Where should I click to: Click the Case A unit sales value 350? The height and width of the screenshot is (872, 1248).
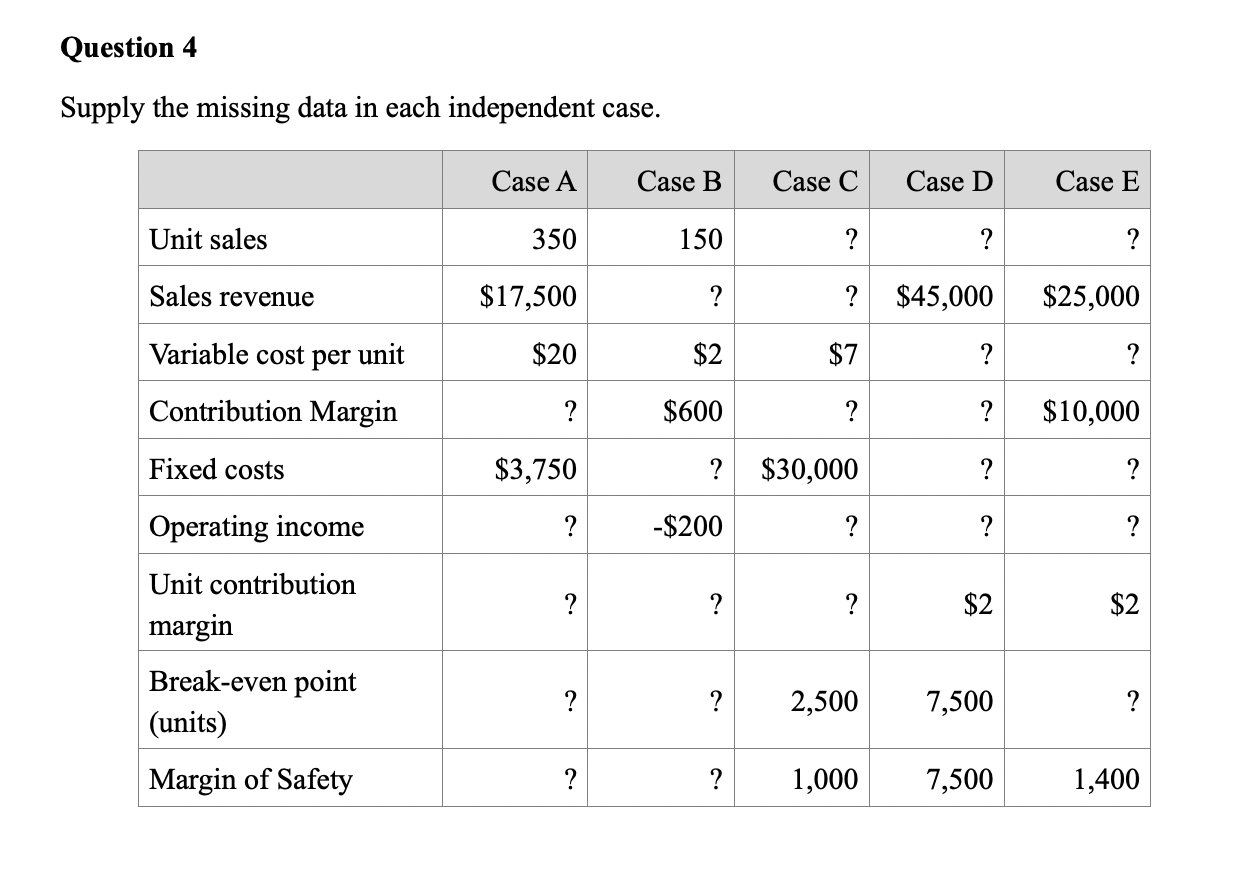(x=554, y=239)
